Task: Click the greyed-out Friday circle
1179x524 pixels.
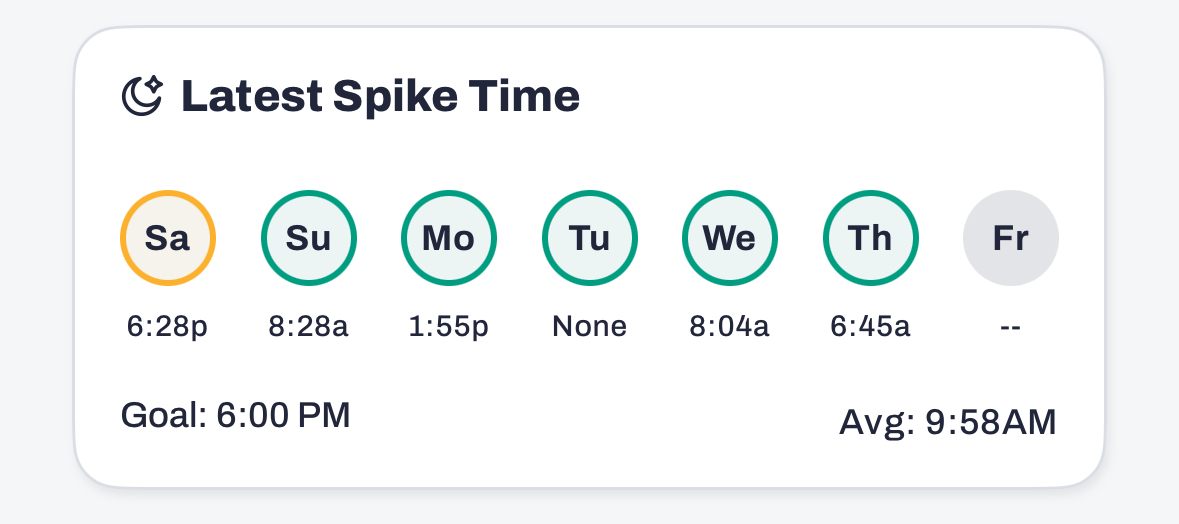Action: pos(1011,238)
